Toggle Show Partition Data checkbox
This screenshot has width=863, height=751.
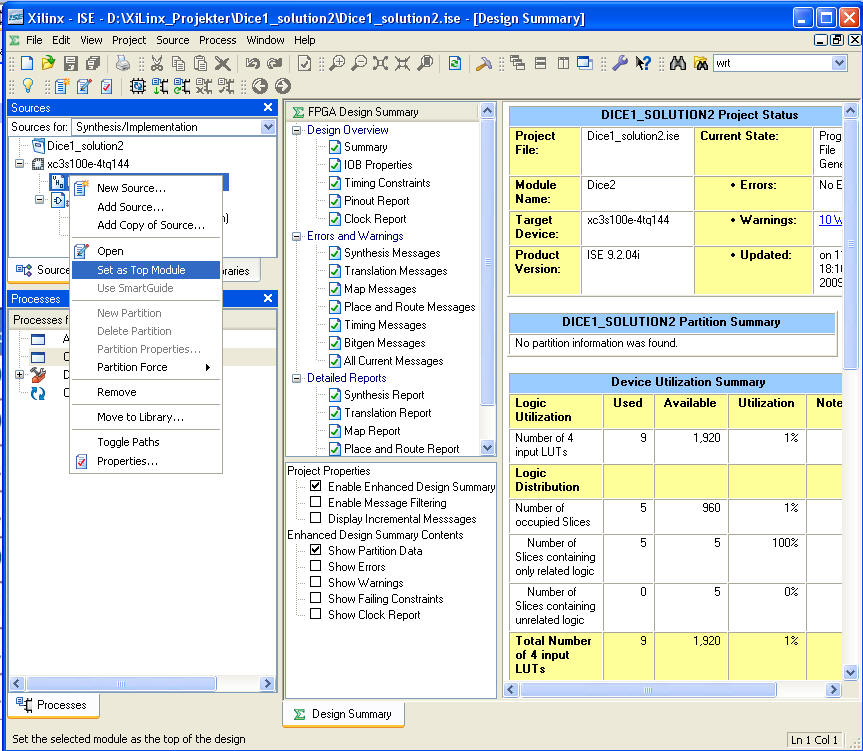tap(315, 550)
